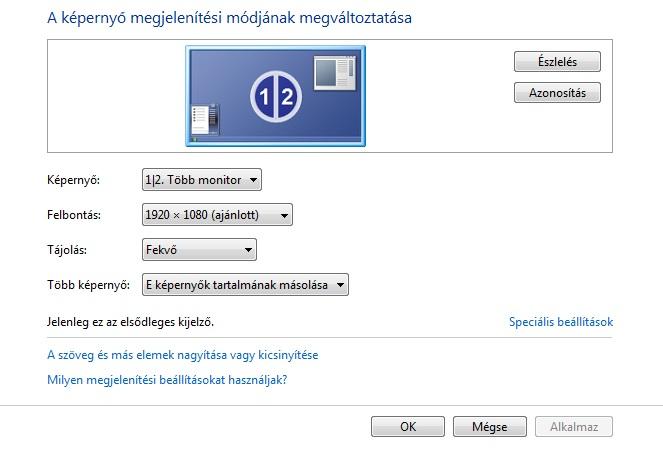Click the Észlelés detect button

(557, 62)
